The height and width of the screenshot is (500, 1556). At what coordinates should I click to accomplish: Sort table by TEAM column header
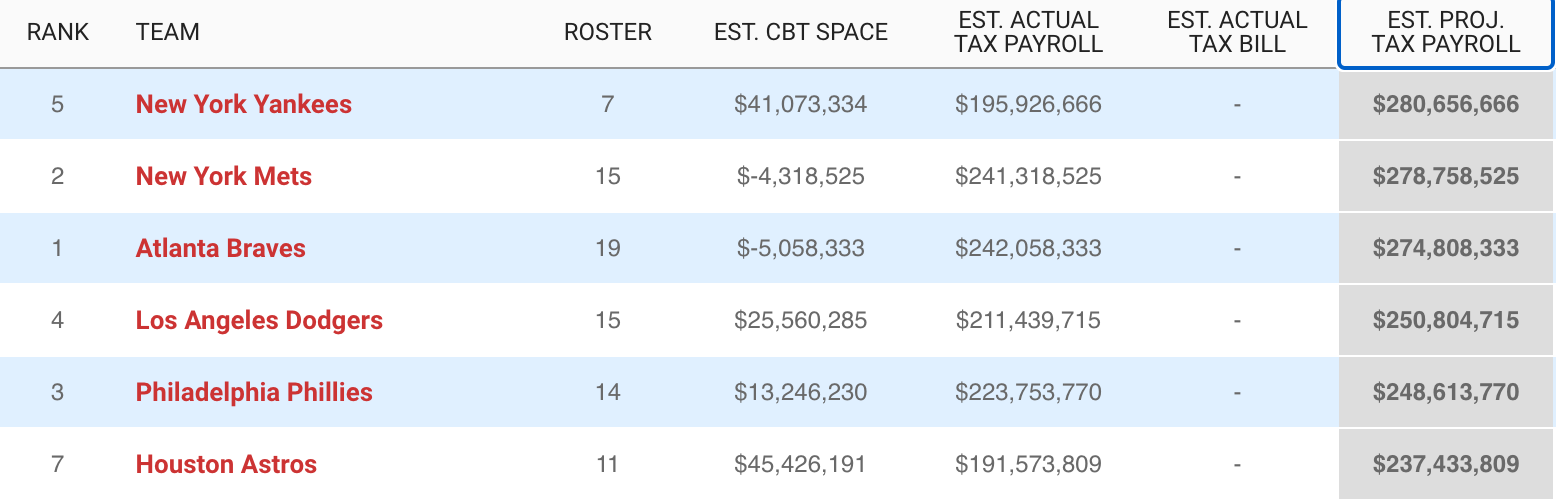(x=168, y=32)
